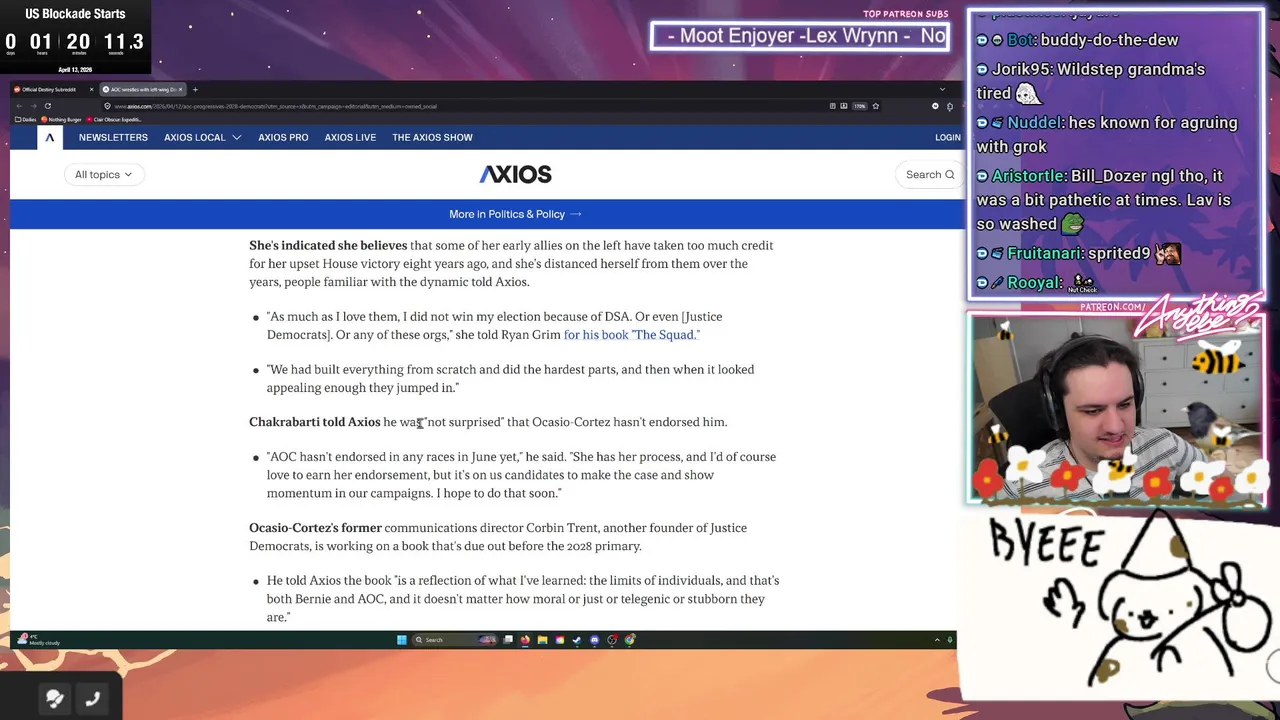Open Firefox from the taskbar
The height and width of the screenshot is (720, 1280).
tap(525, 640)
